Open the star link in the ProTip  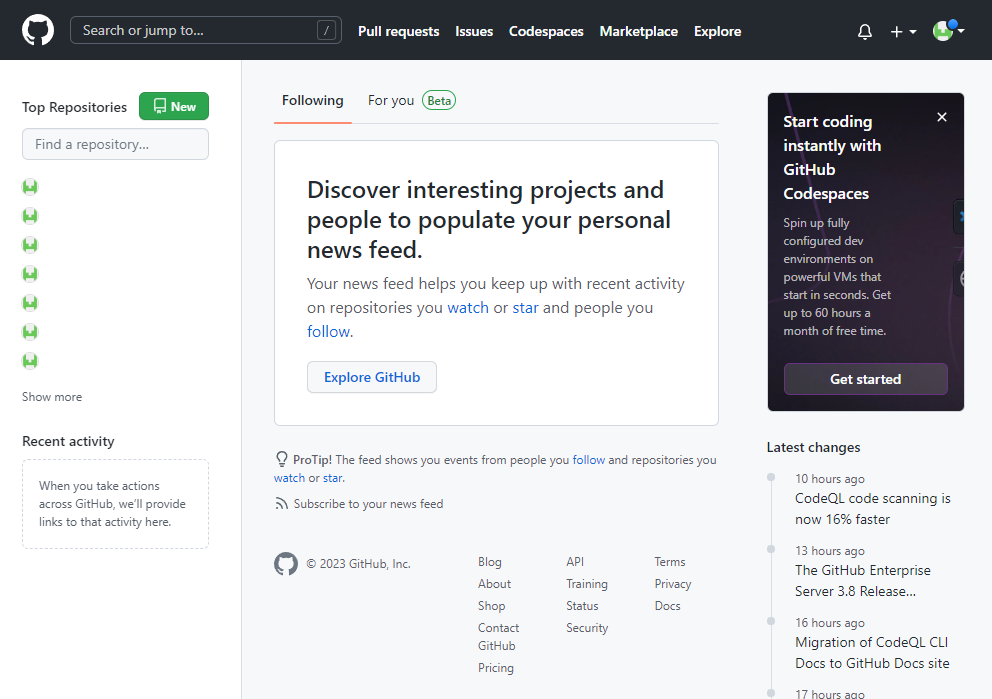[333, 478]
